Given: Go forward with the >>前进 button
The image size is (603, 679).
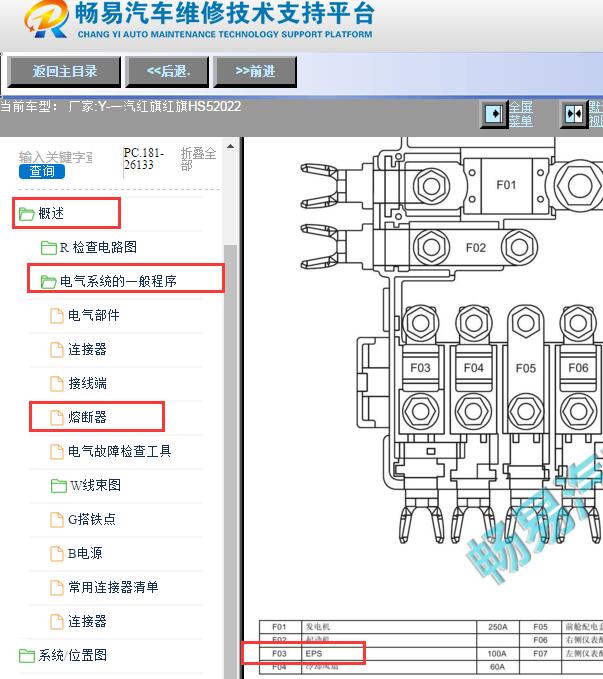Looking at the screenshot, I should tap(255, 71).
